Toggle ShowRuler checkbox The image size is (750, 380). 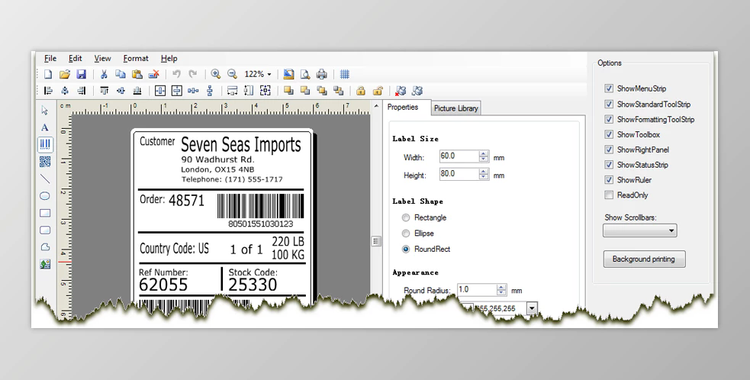click(x=608, y=180)
